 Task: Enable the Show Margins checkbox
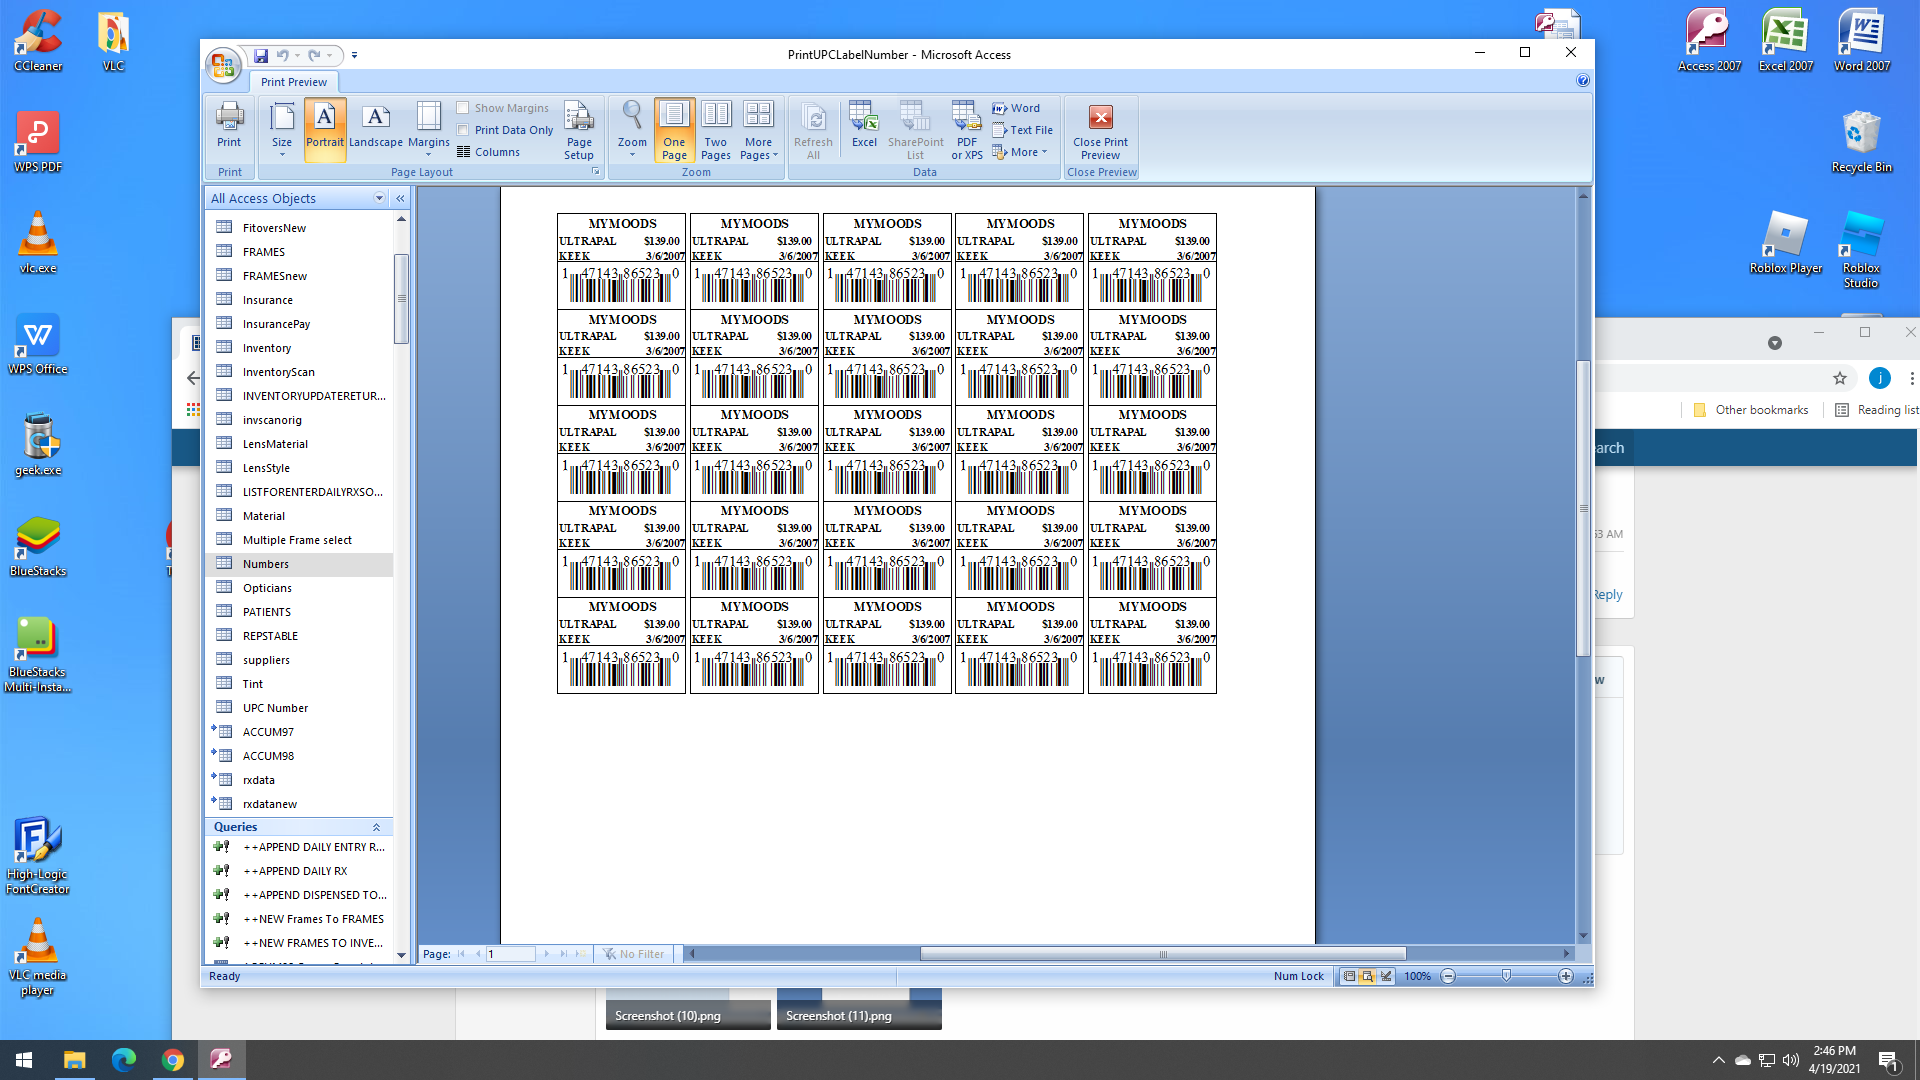(x=463, y=108)
